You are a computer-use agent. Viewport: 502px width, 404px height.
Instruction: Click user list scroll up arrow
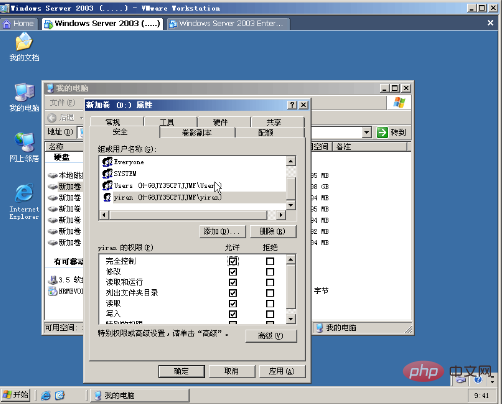pos(291,161)
